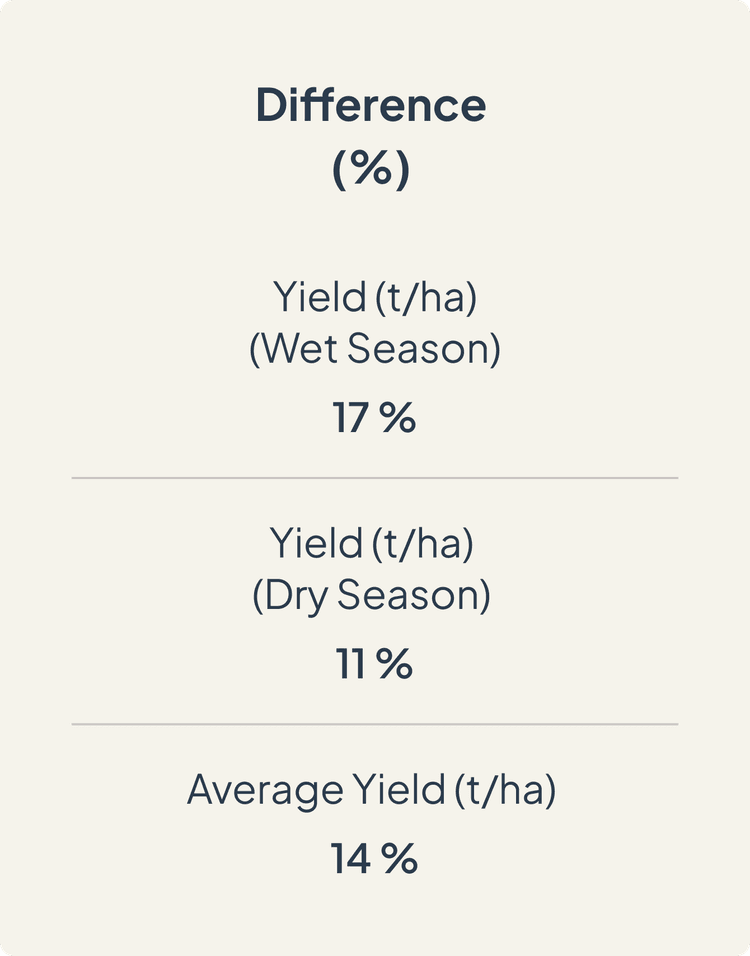Screen dimensions: 750x956
Task: Select the "(Wet Season)" label
Action: [x=374, y=349]
